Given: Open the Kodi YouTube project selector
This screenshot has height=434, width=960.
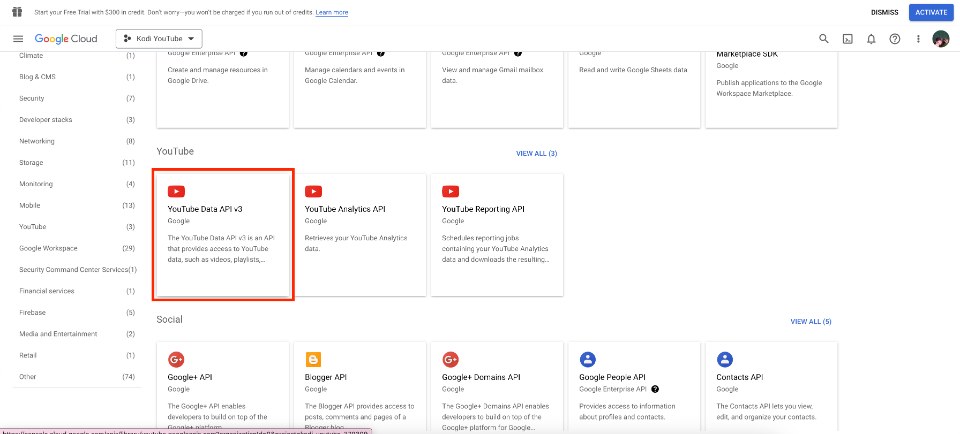Looking at the screenshot, I should (x=159, y=39).
